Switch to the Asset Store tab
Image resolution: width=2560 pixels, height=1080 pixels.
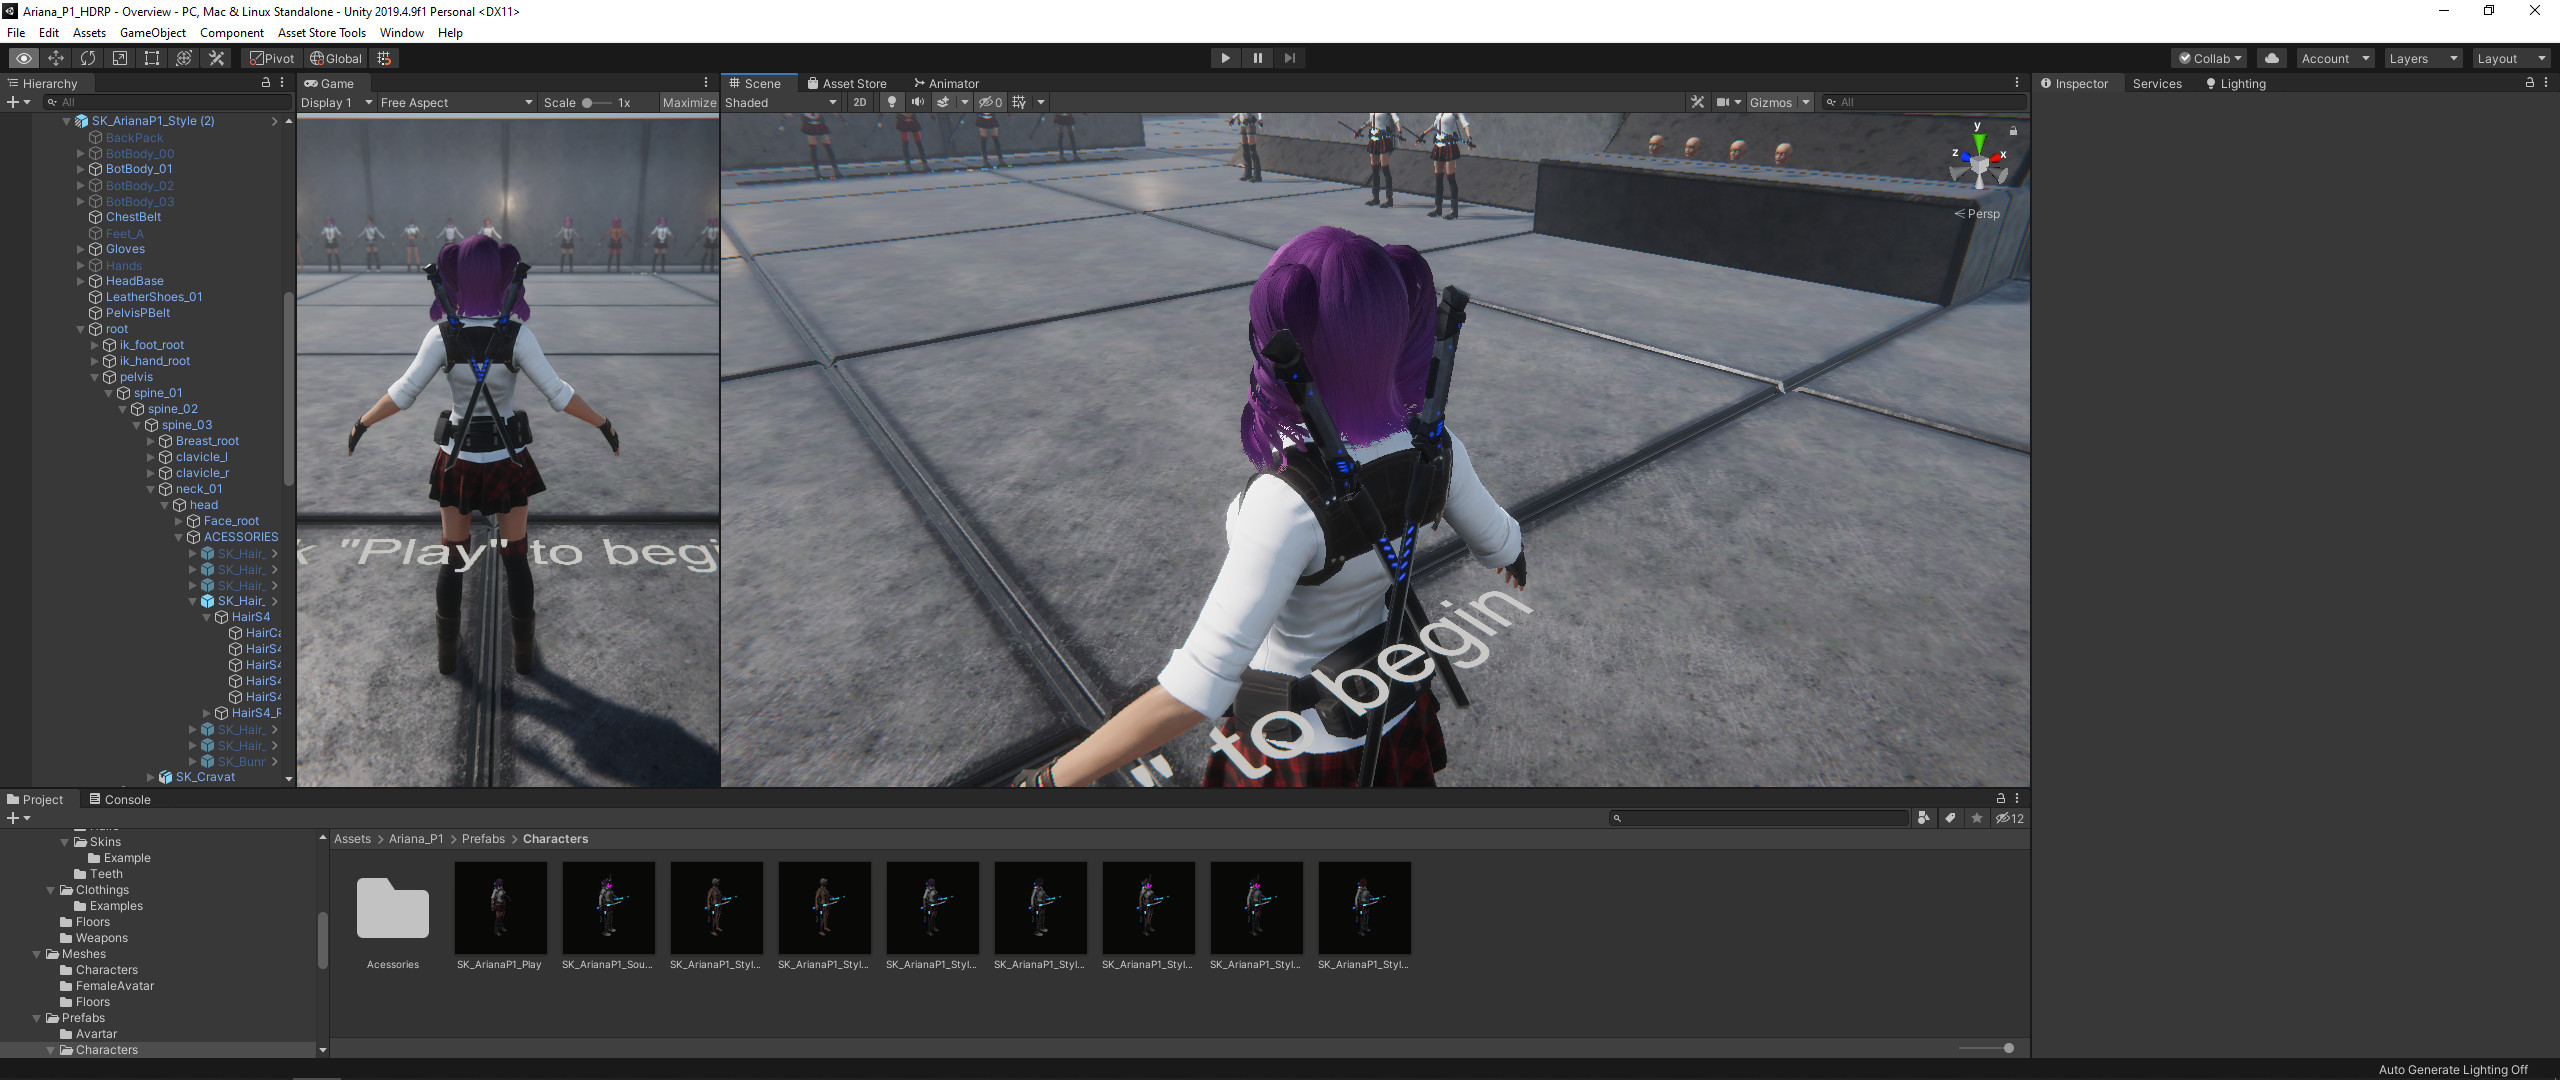click(847, 83)
